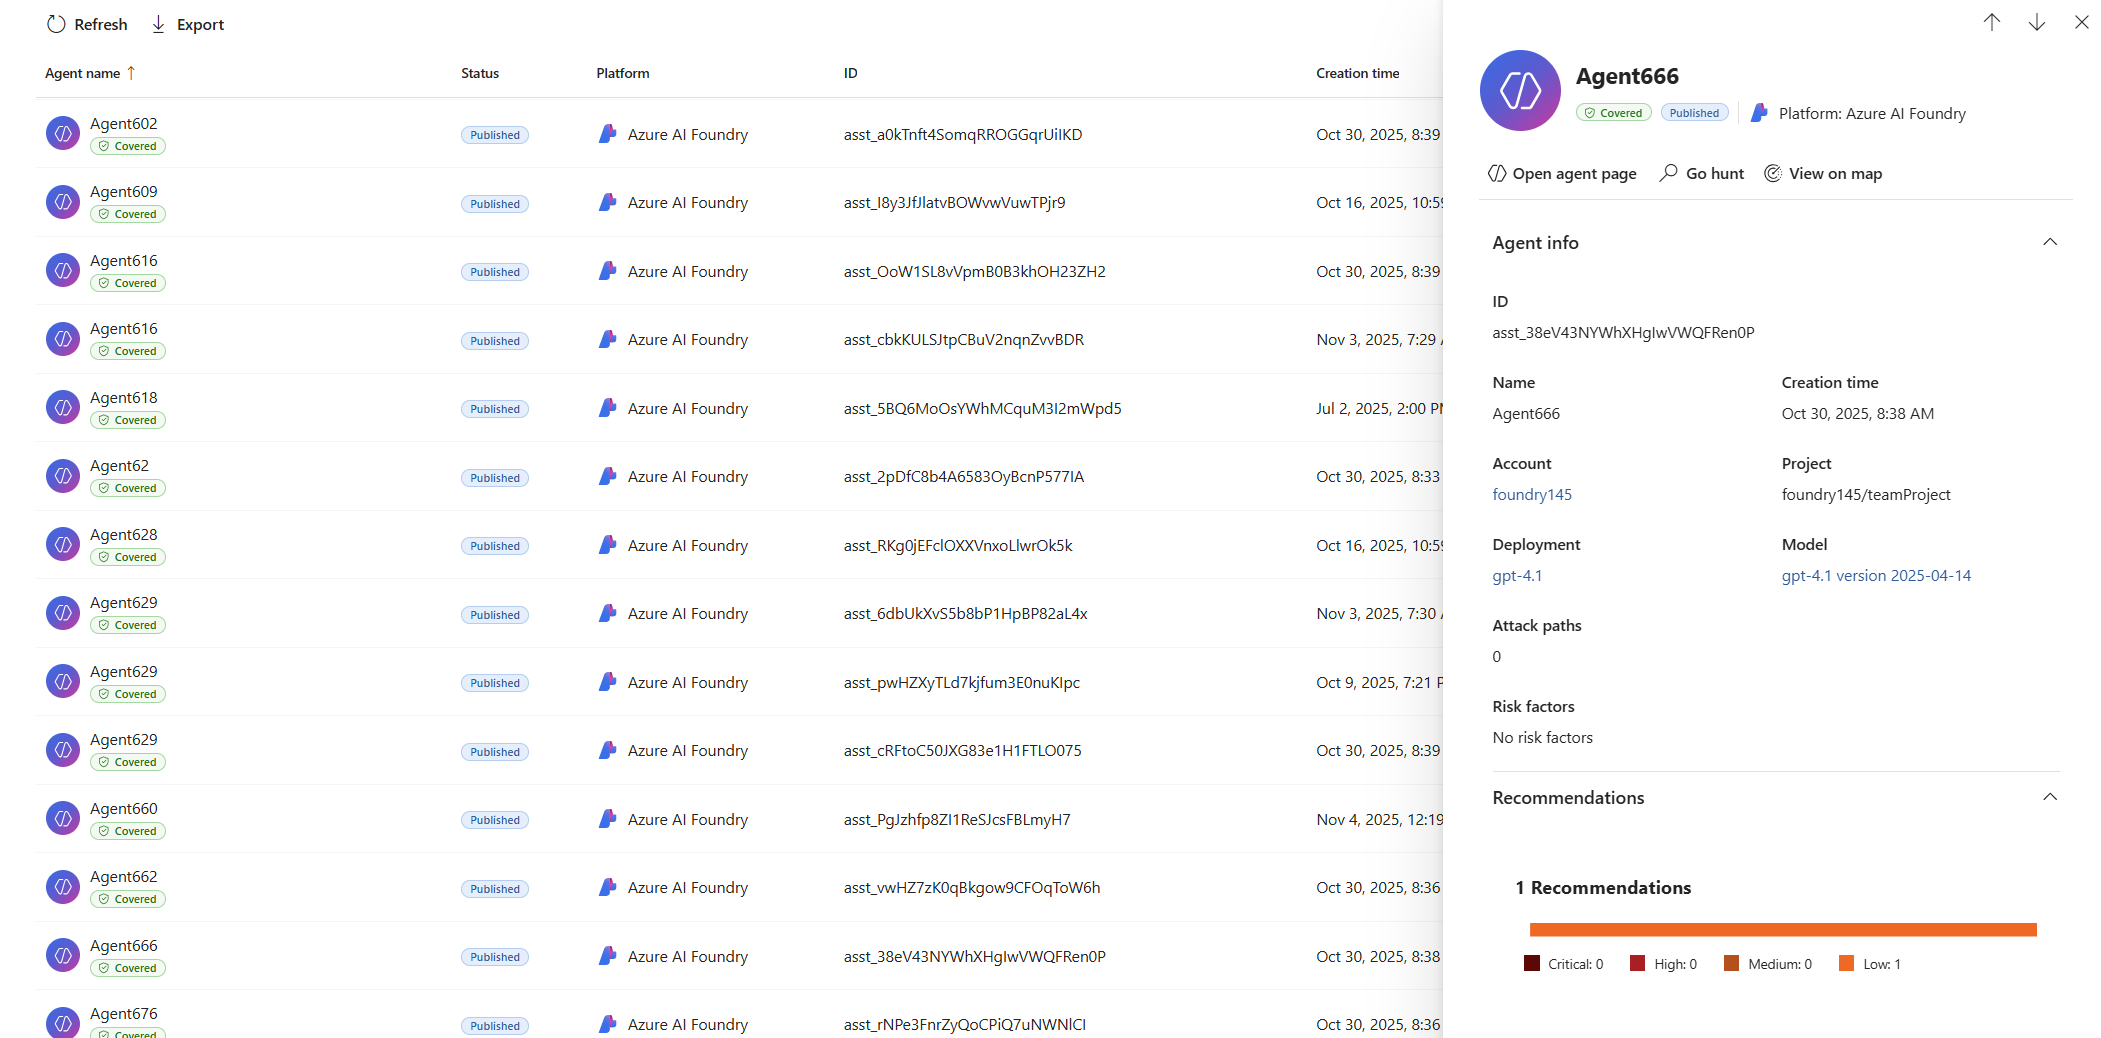Click the ID column header
Screen dimensions: 2101x1038
[x=850, y=73]
